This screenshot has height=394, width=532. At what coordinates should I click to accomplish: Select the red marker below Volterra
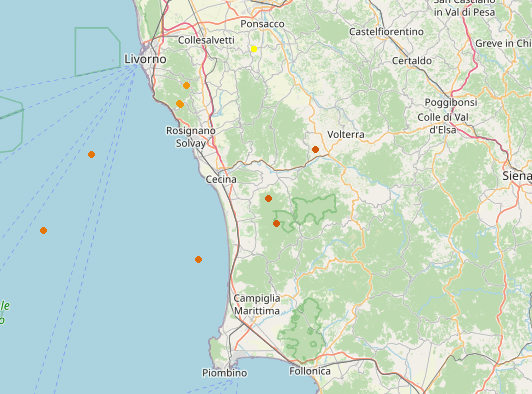[x=315, y=149]
